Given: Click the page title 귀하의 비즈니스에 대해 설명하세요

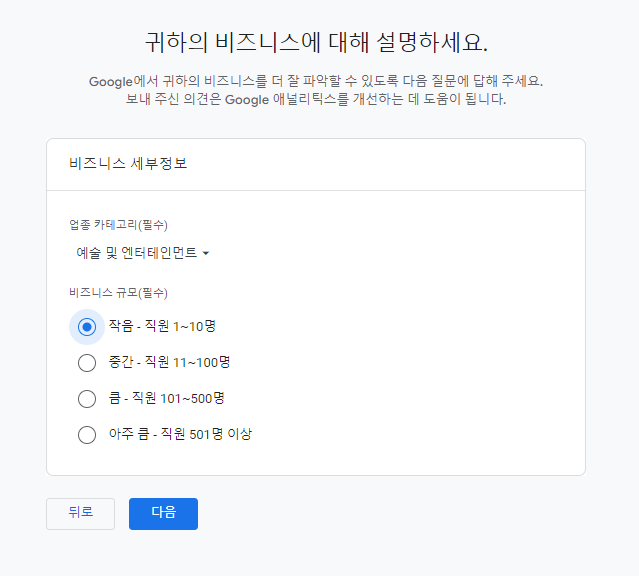Looking at the screenshot, I should pyautogui.click(x=316, y=42).
